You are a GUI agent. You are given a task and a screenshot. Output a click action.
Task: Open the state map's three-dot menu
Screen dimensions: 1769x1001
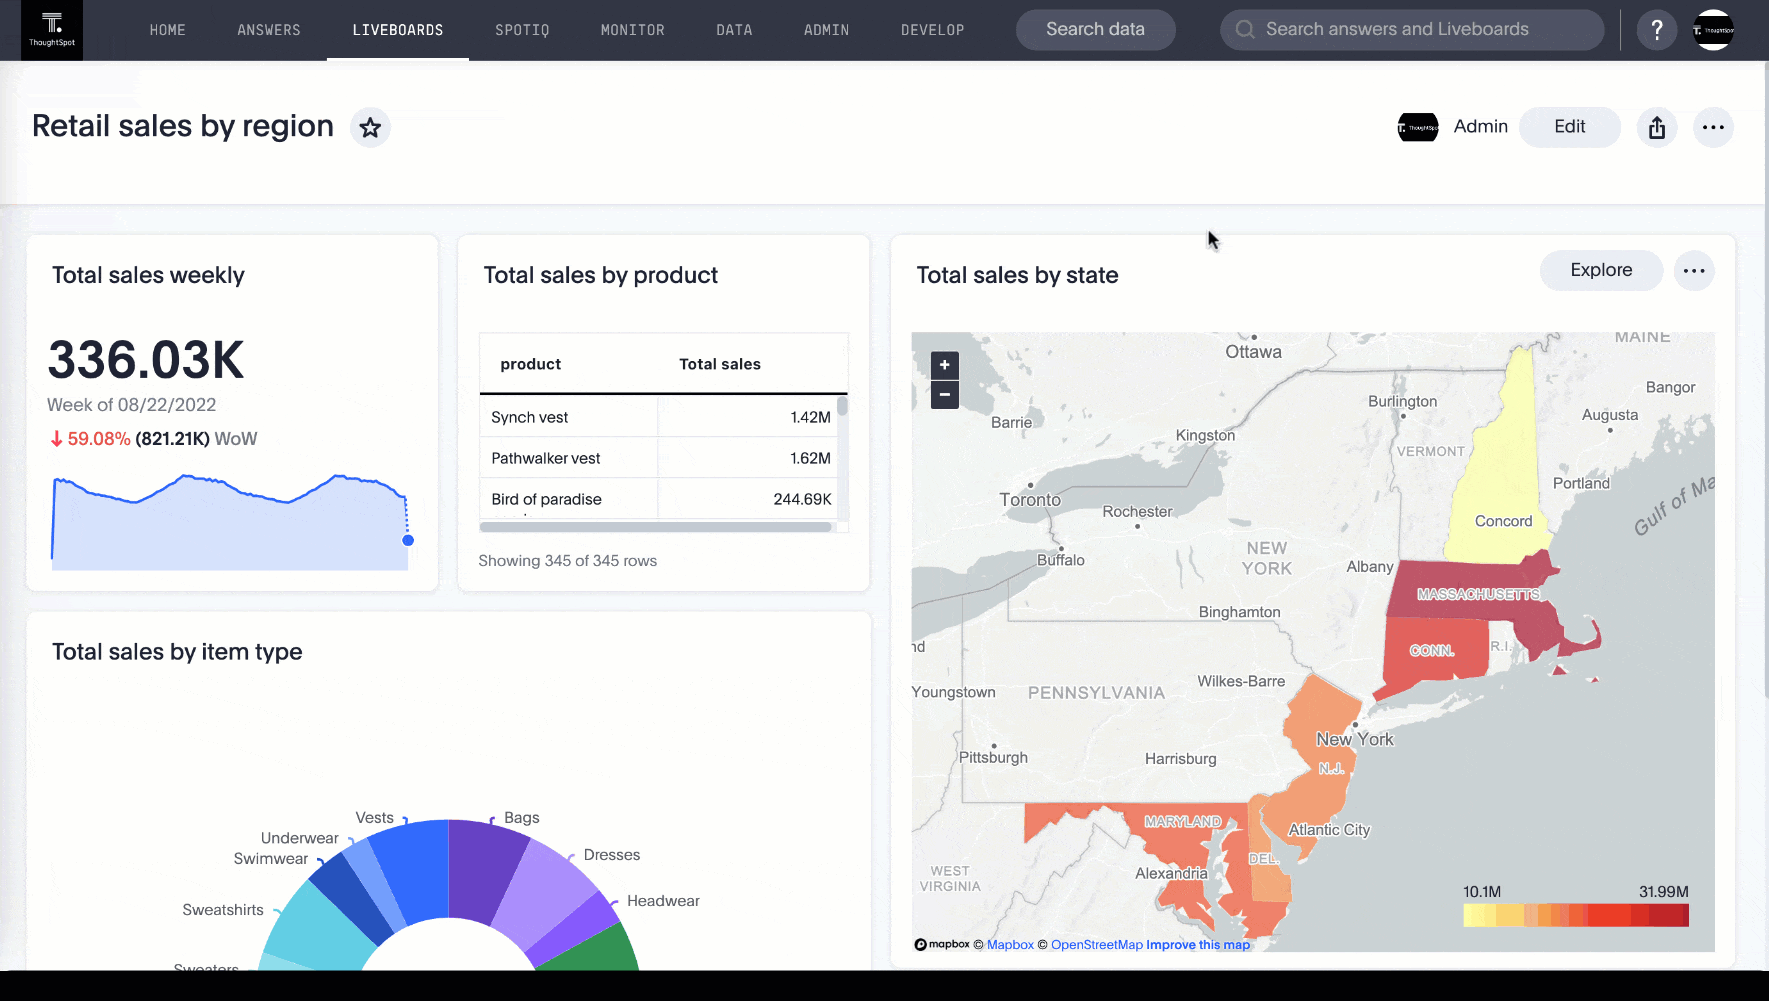click(x=1694, y=271)
